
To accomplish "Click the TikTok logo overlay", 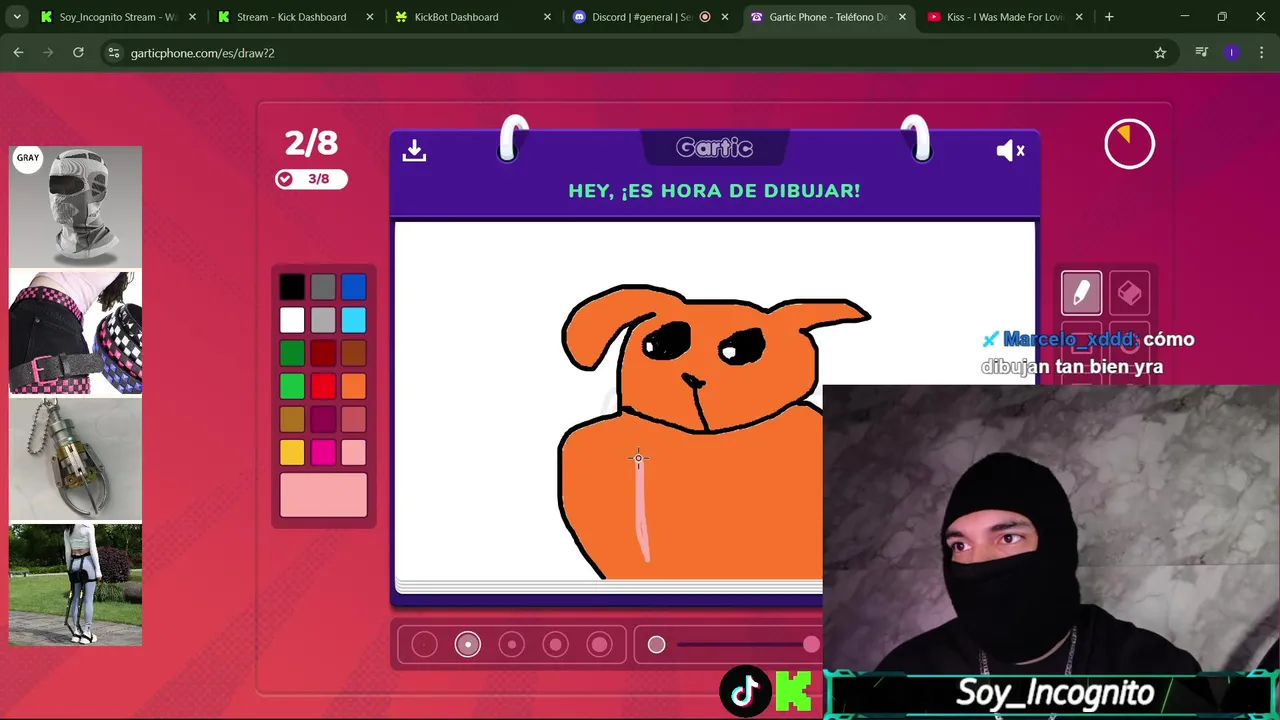I will pyautogui.click(x=745, y=691).
